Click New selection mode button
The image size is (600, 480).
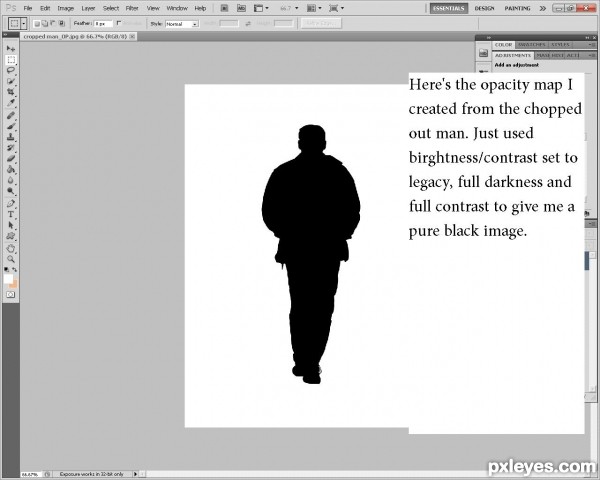37,24
